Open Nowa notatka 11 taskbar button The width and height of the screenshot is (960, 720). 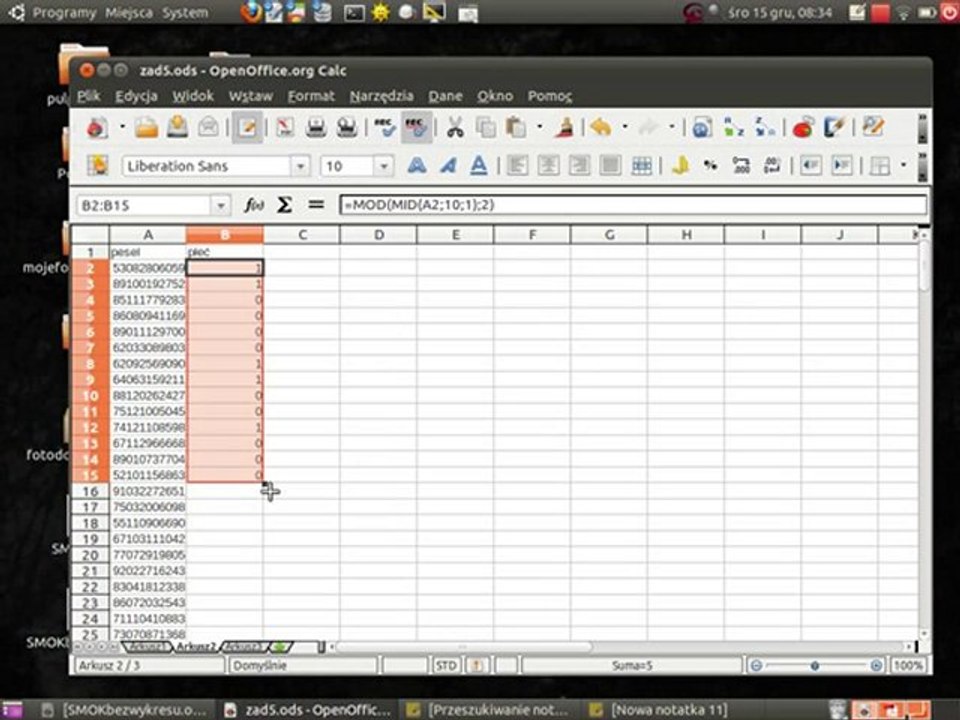(661, 710)
